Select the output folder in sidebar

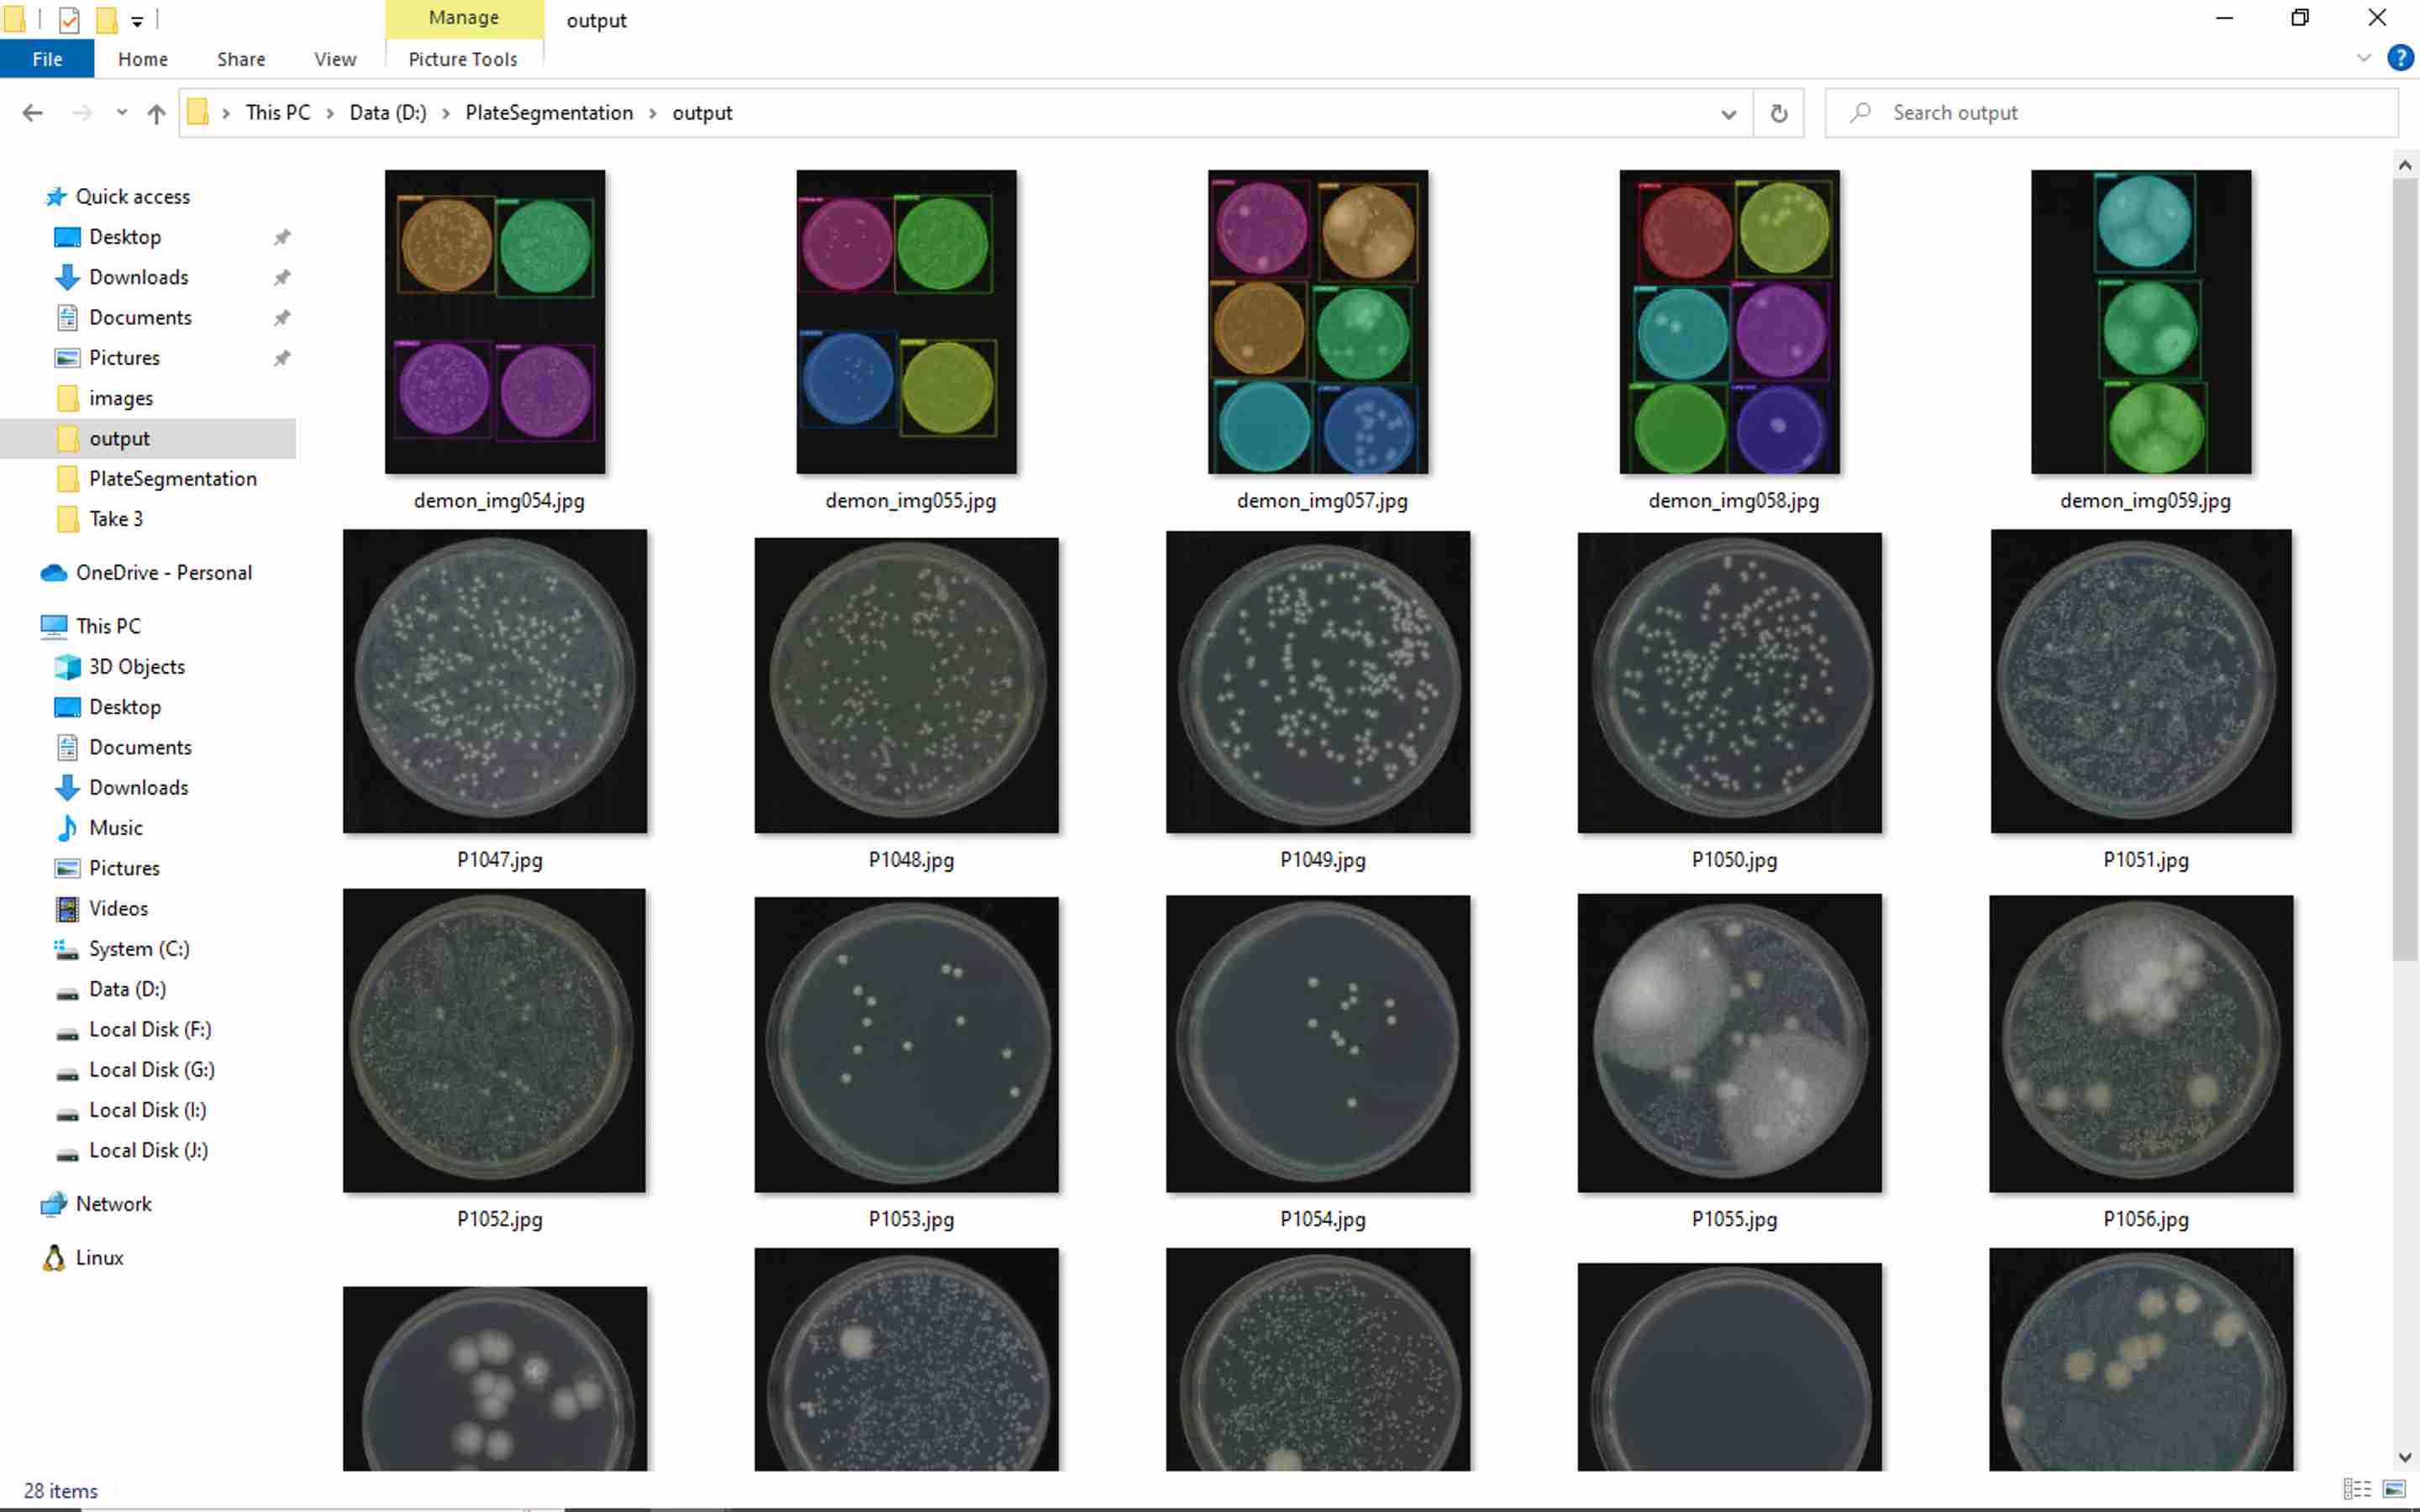click(119, 438)
